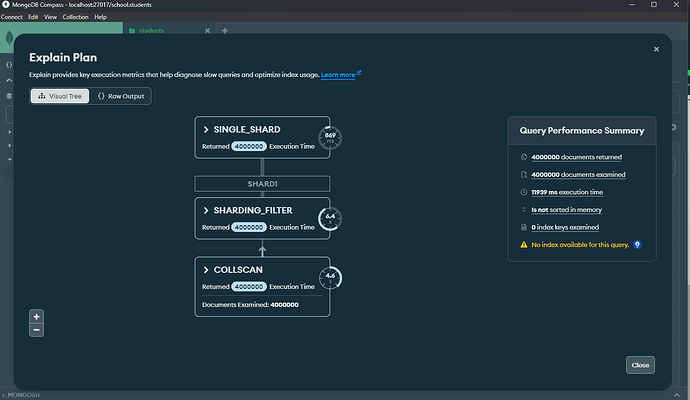Close the Explain Plan dialog with X
Viewport: 690px width, 400px height.
(656, 49)
